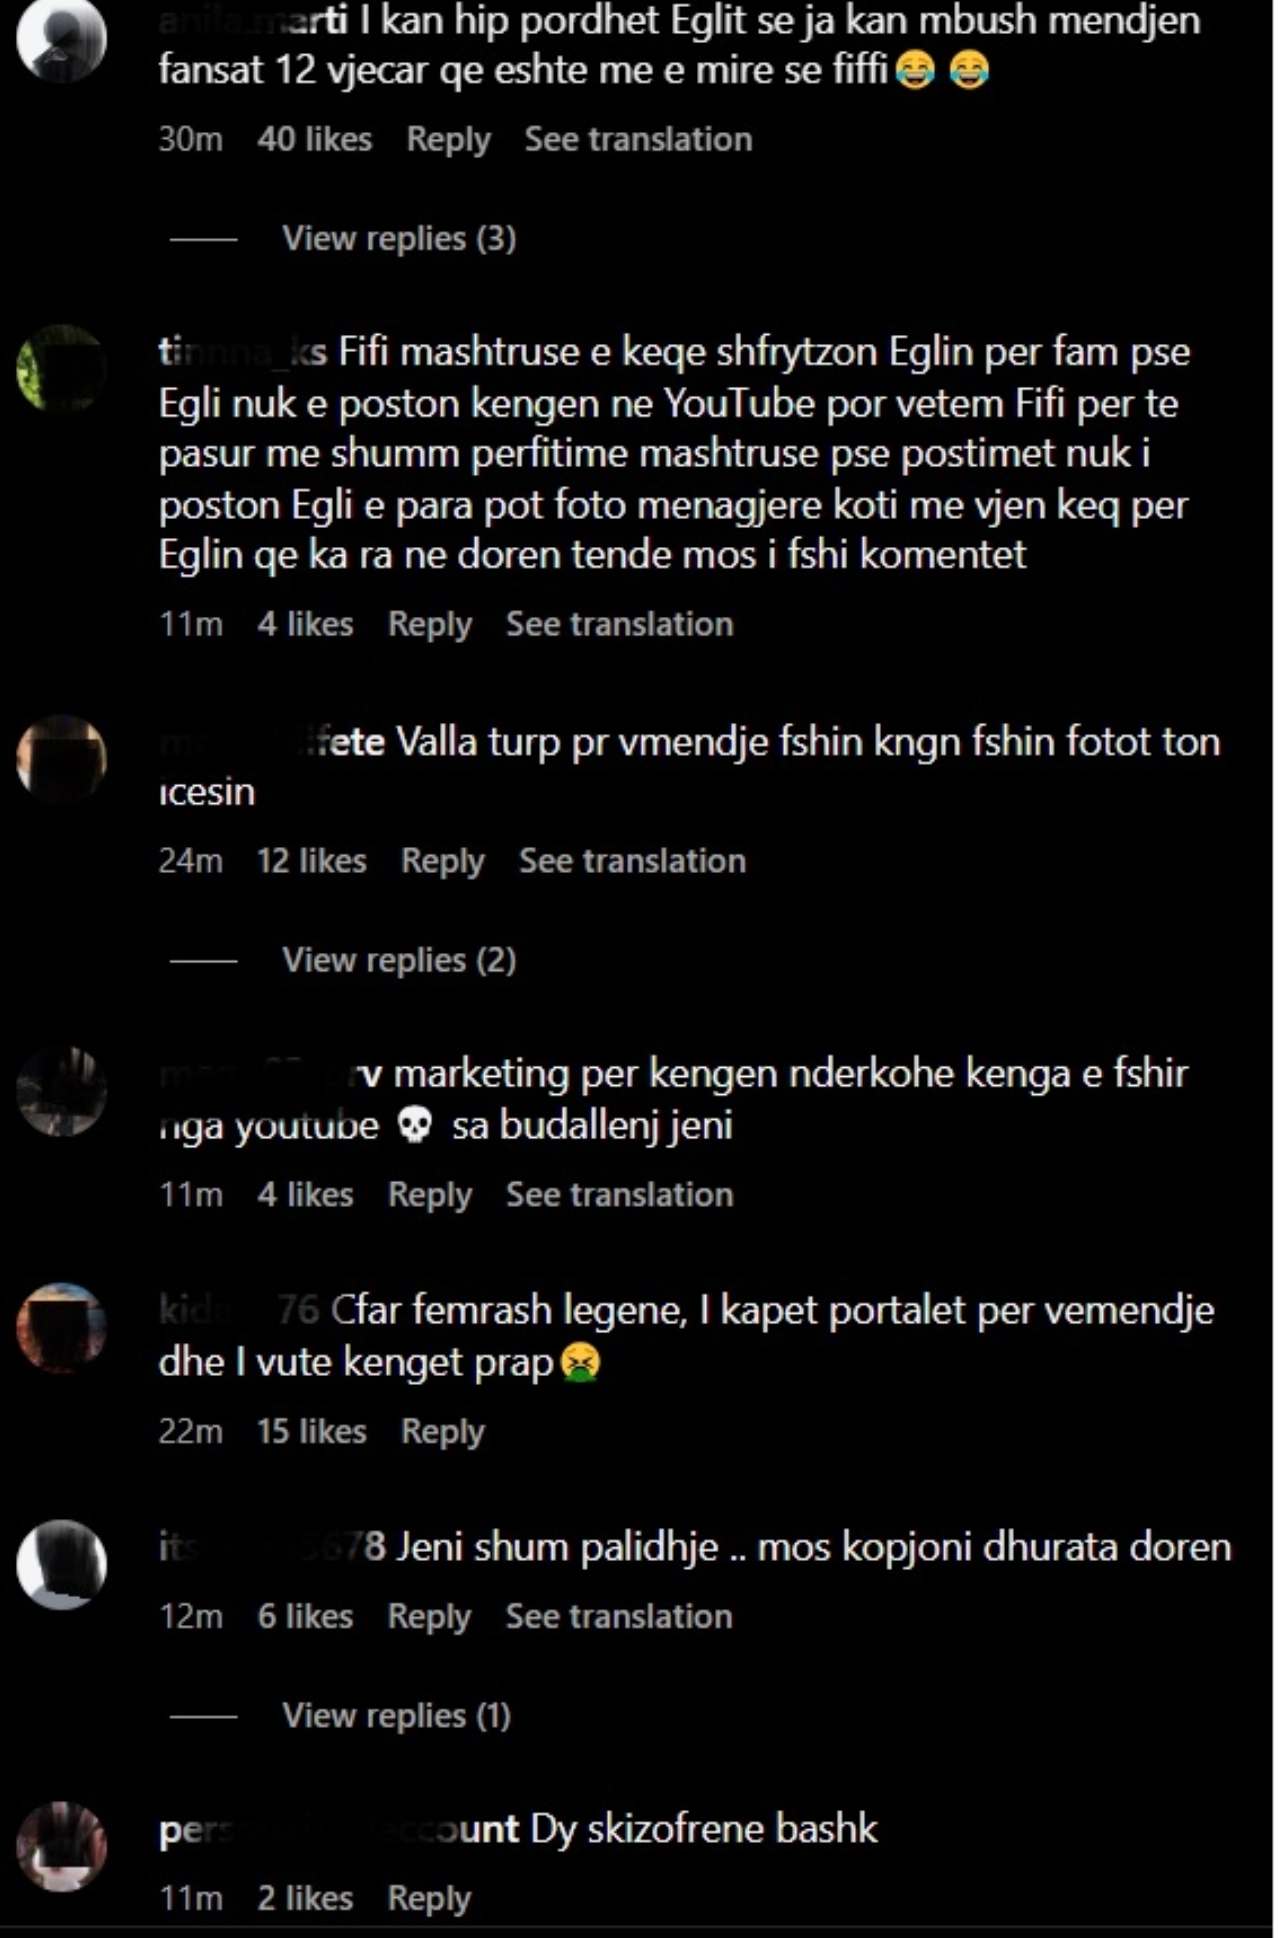Expand View replies (3) under first comment

pos(398,238)
